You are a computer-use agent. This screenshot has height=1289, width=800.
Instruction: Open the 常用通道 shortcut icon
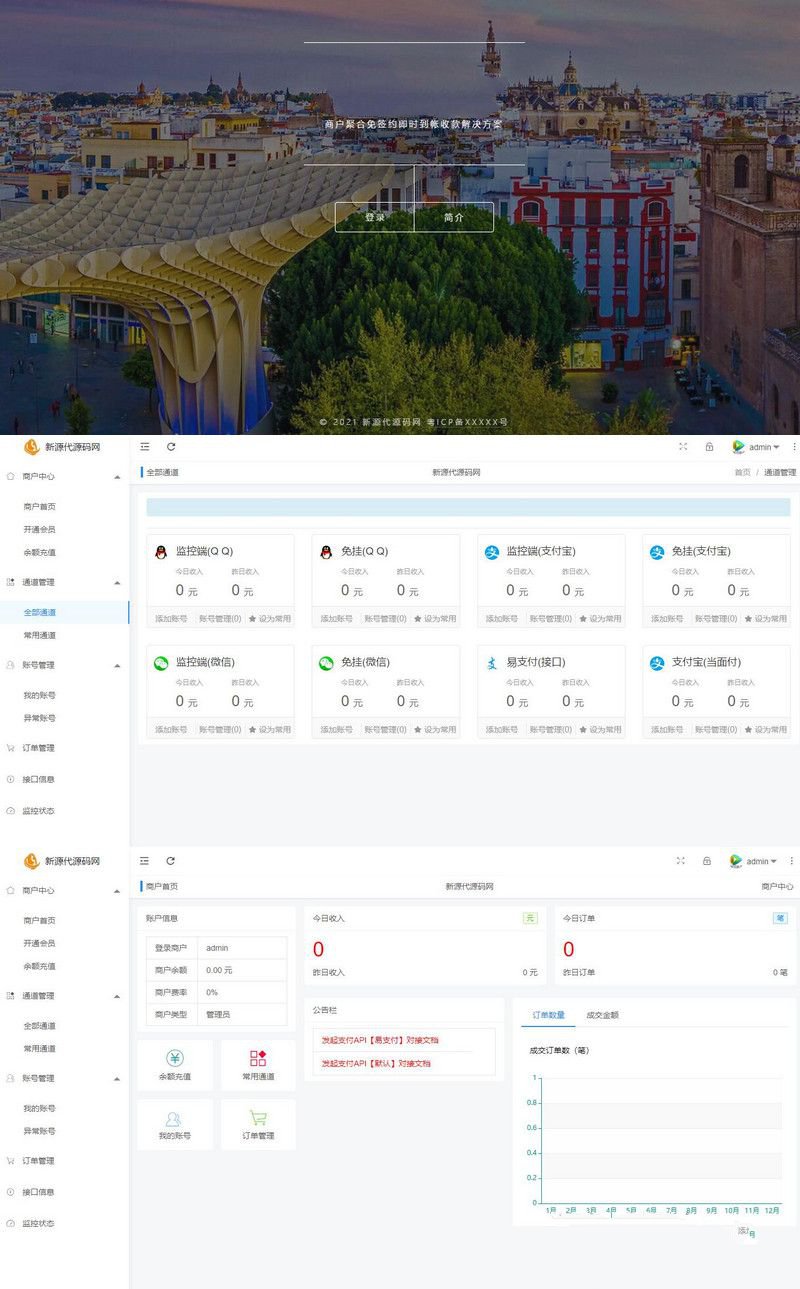(258, 1056)
